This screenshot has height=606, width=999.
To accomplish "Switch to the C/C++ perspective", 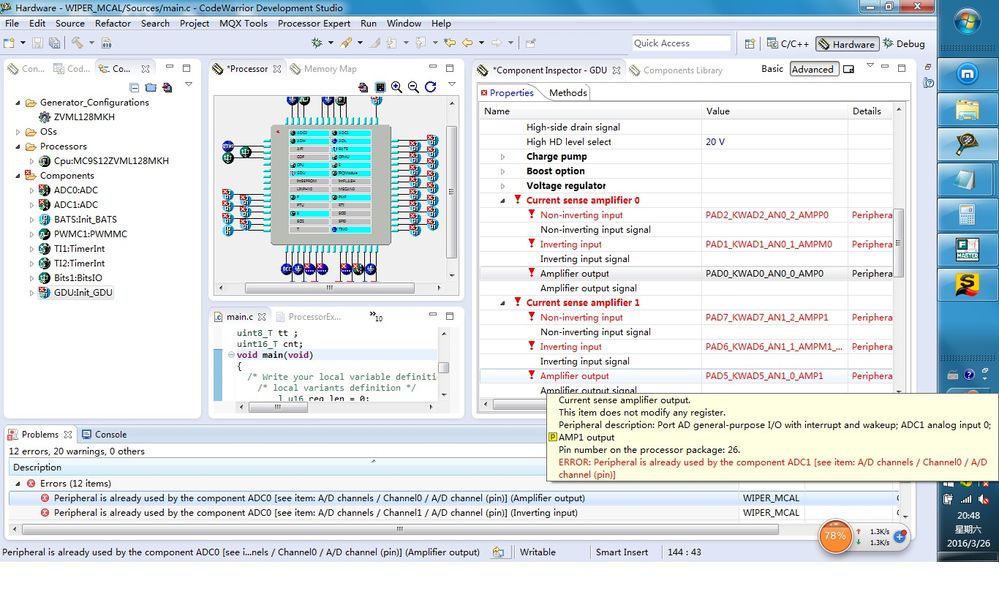I will [788, 43].
